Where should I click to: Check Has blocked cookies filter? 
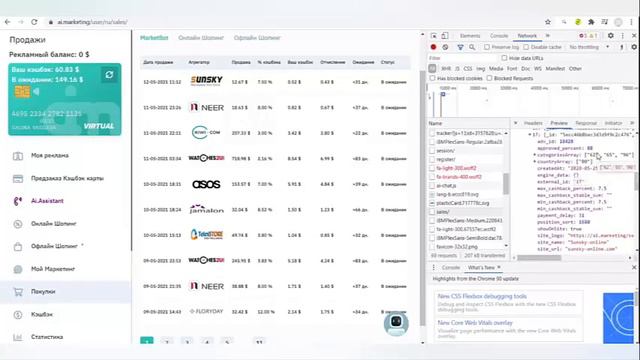432,78
